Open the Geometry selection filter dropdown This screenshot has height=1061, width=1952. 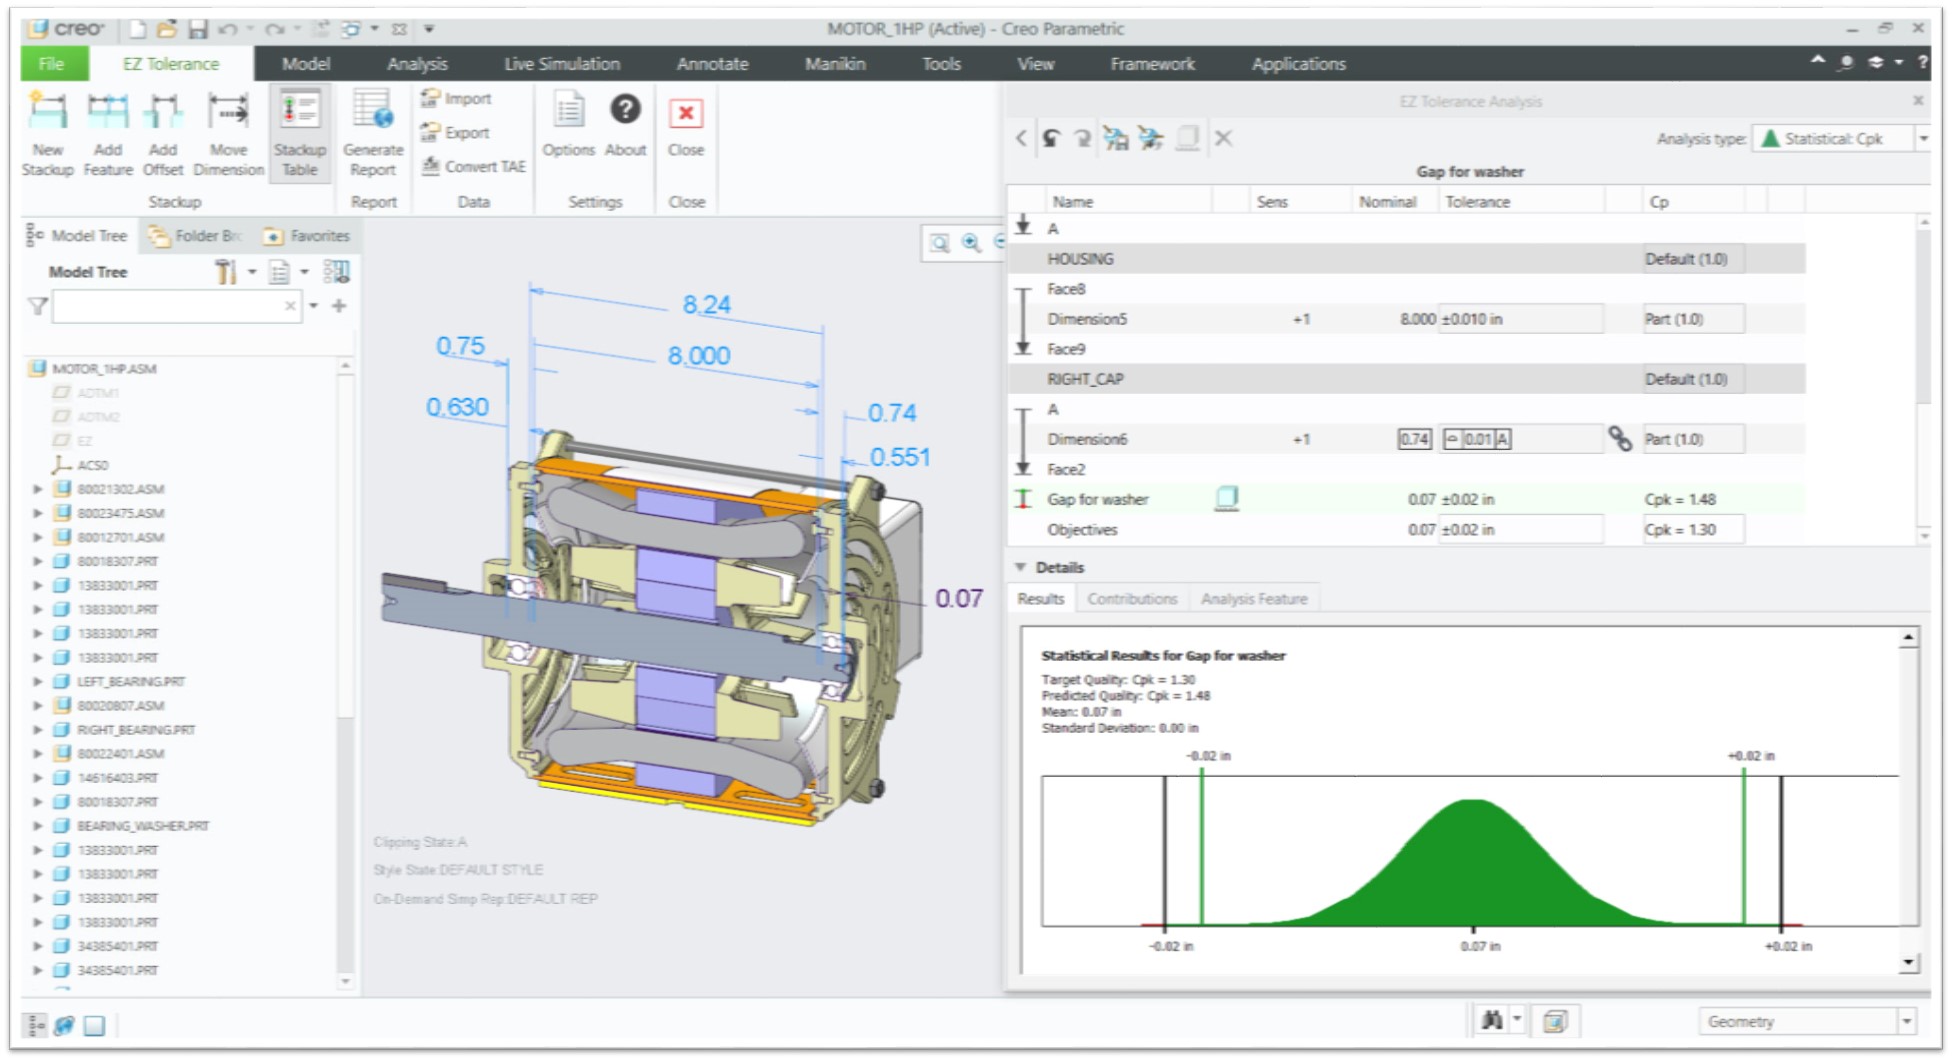pyautogui.click(x=1906, y=1021)
